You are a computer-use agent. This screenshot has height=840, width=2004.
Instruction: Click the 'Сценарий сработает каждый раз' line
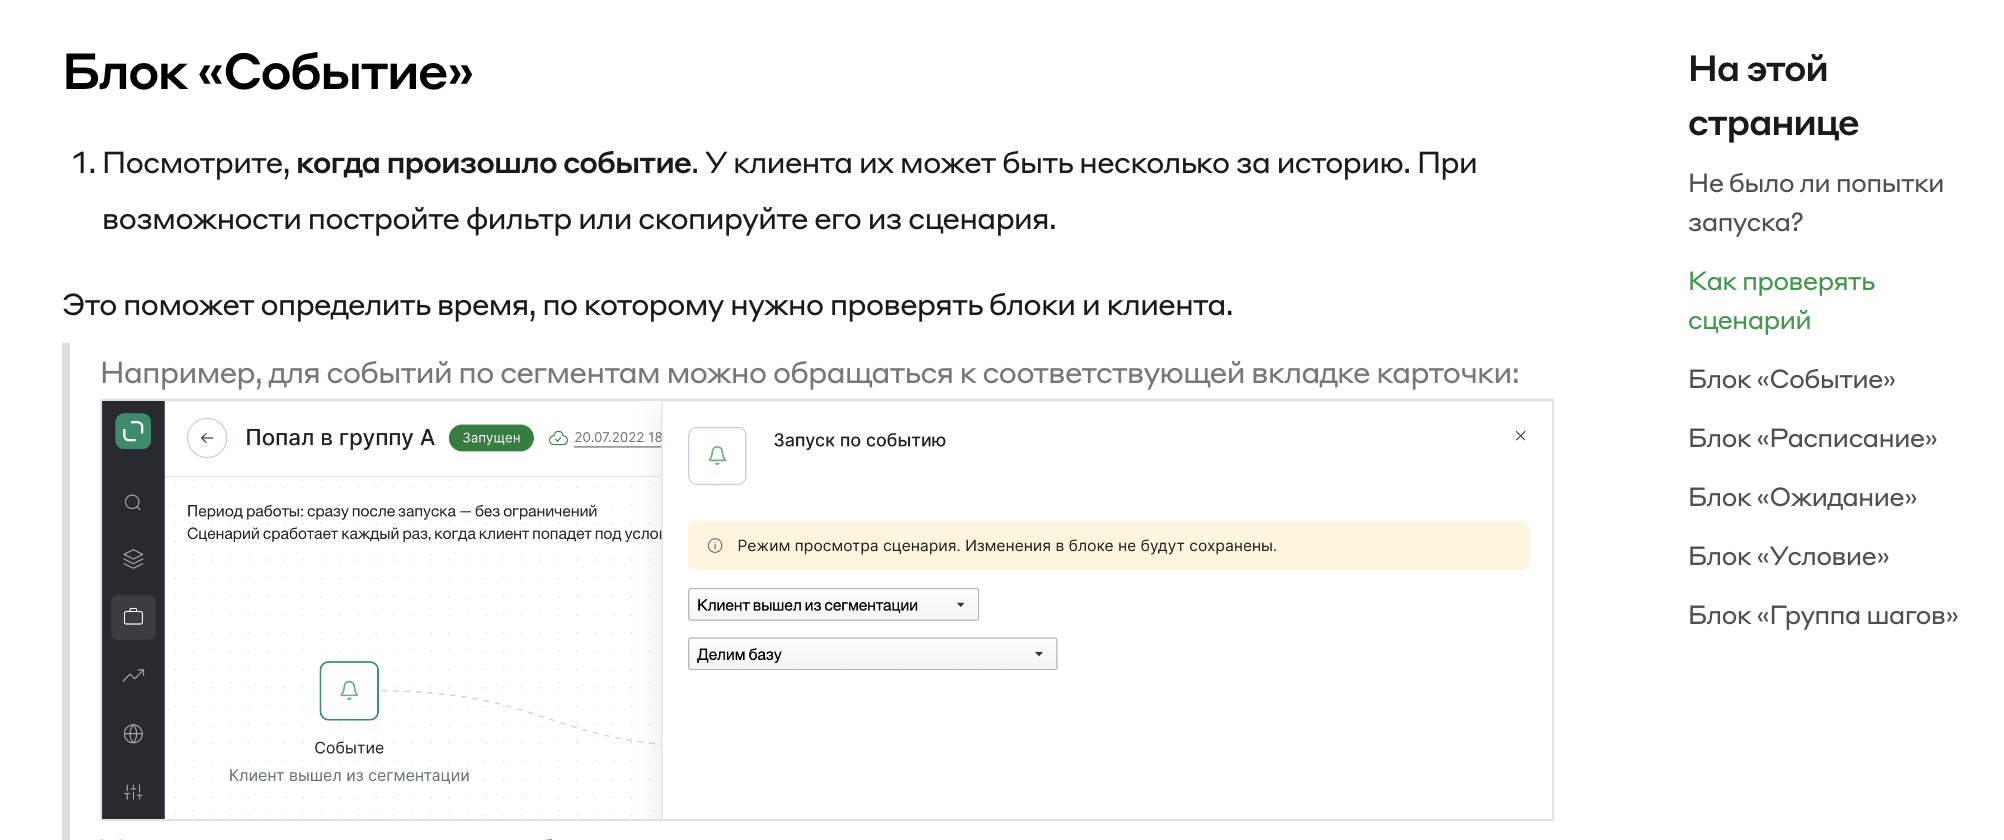click(x=424, y=534)
